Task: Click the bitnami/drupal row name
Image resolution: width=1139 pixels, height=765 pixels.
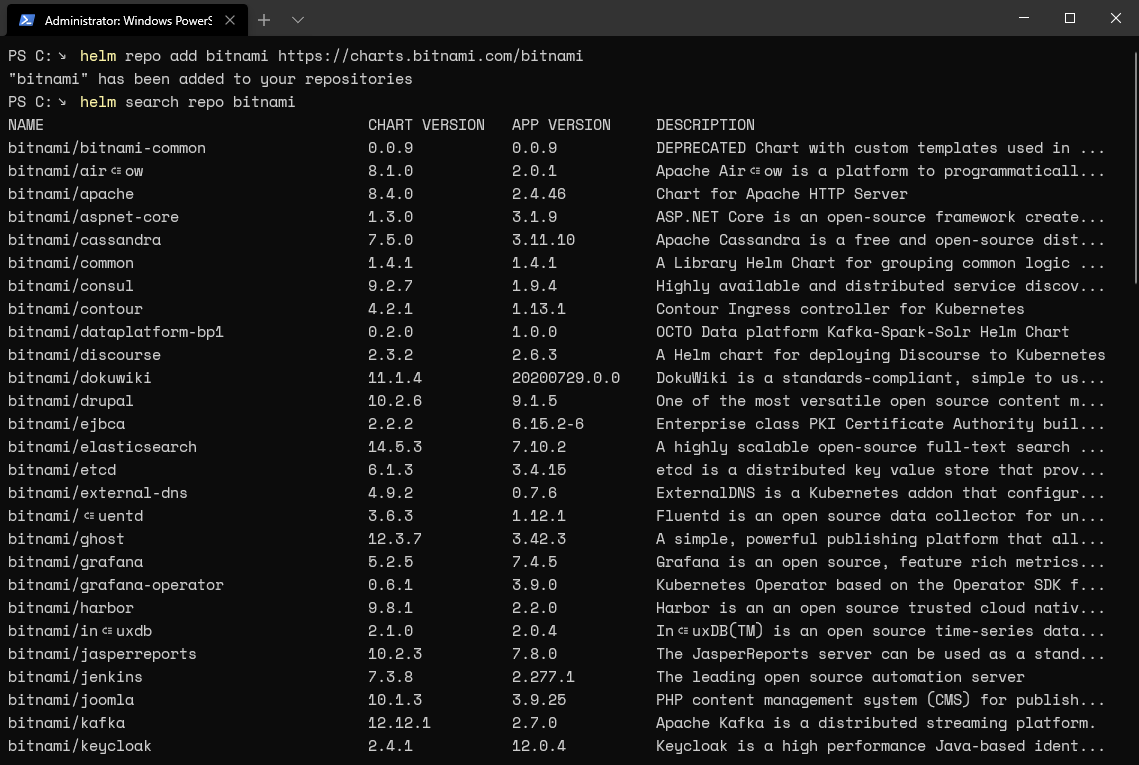Action: 70,401
